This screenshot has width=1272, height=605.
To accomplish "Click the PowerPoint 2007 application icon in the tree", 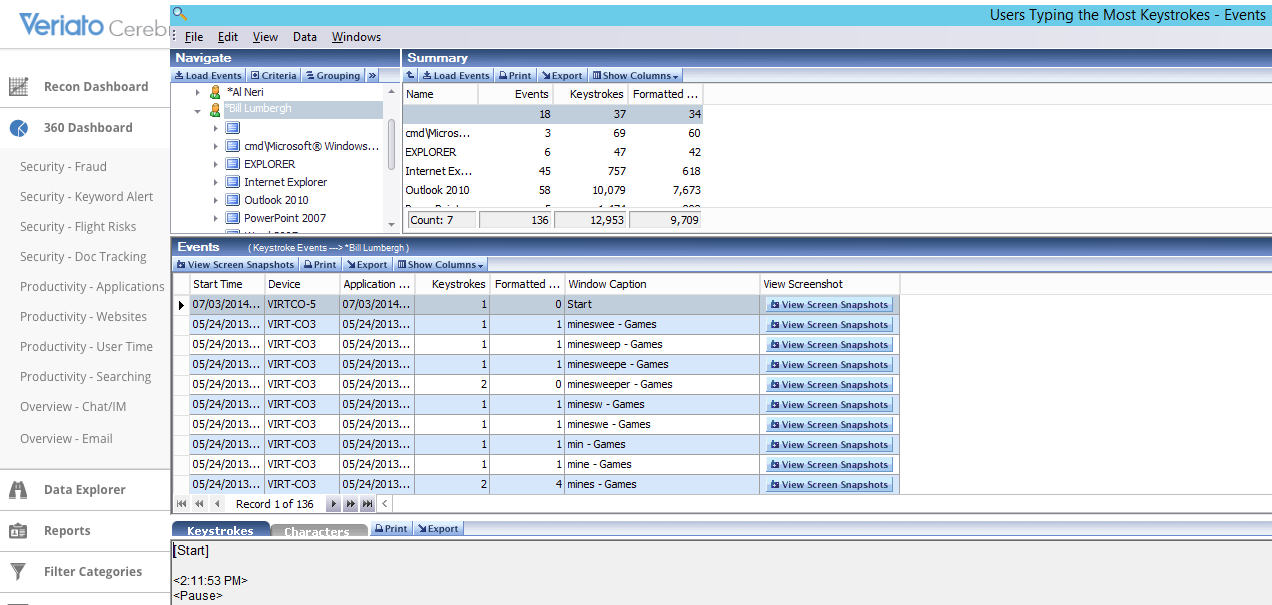I will coord(232,218).
